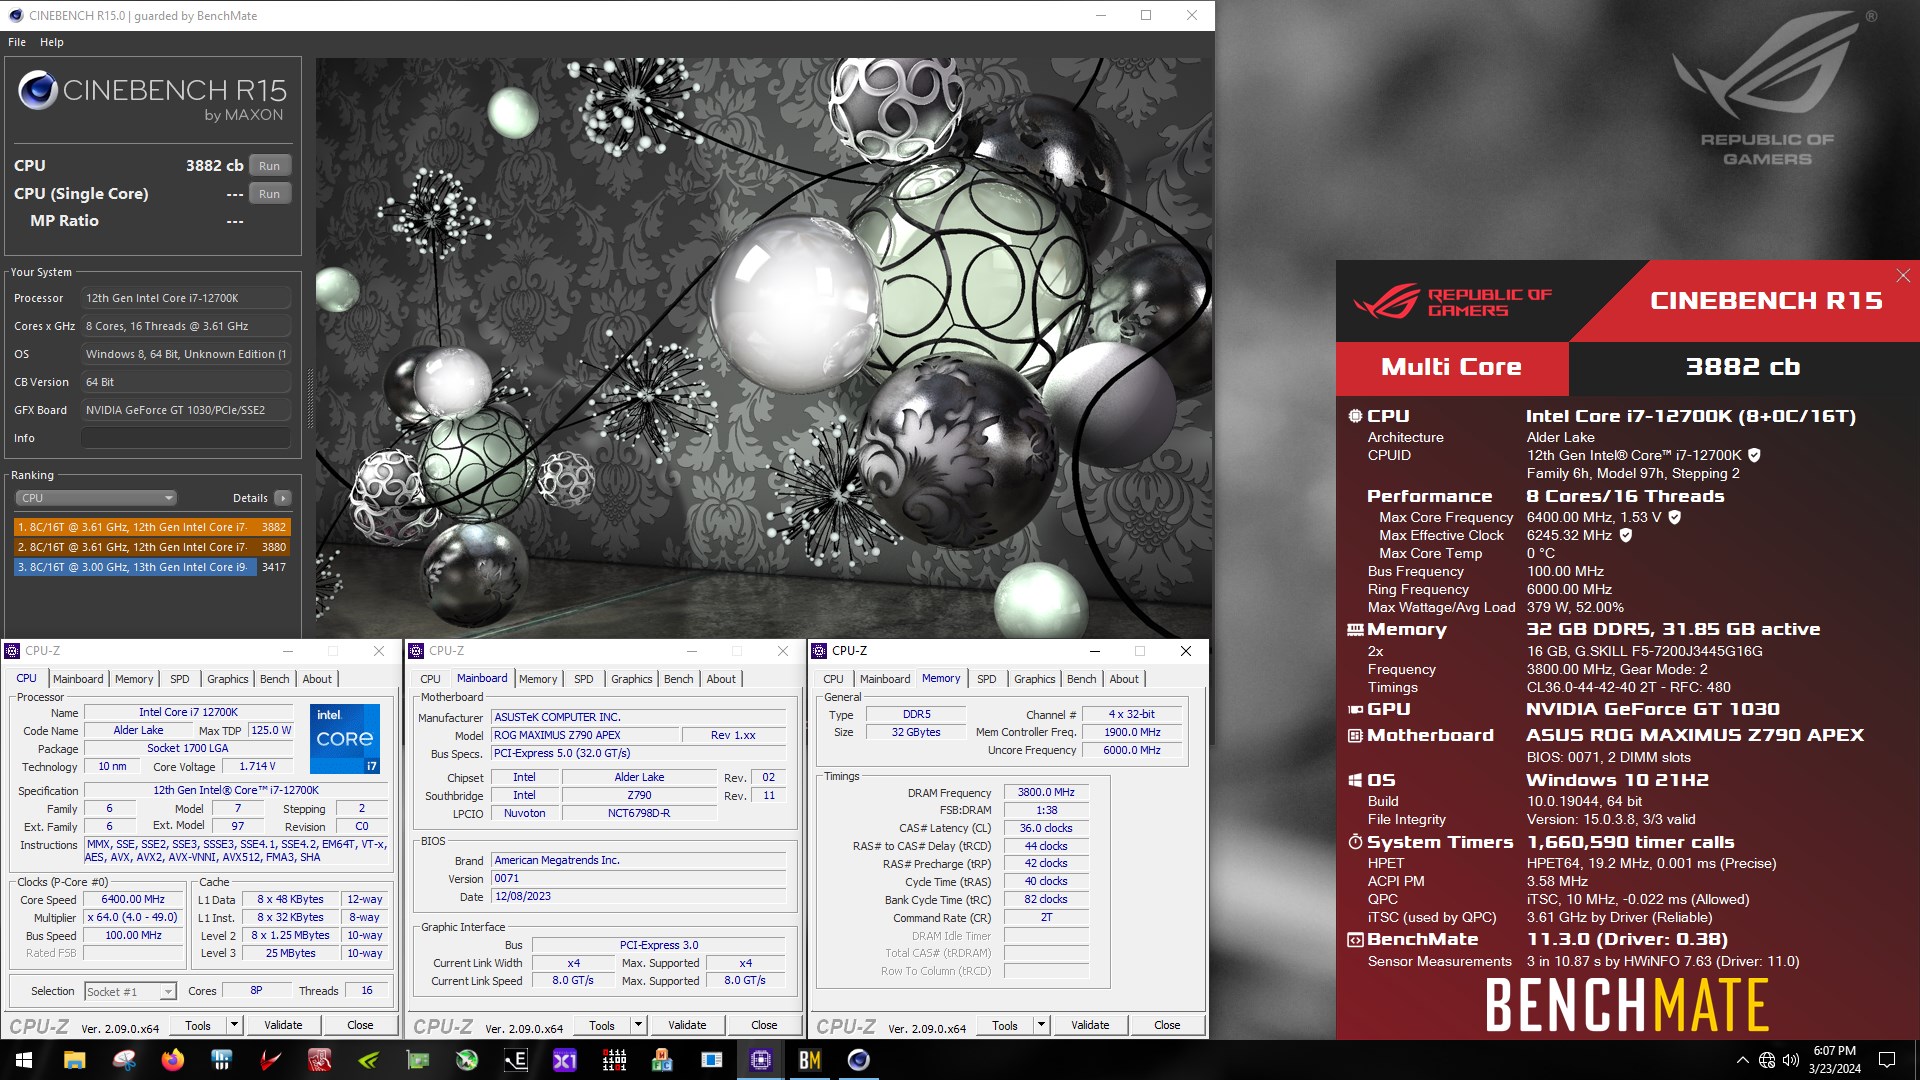Screen dimensions: 1920x1080
Task: Click Close button in left CPU-Z window
Action: coord(360,1025)
